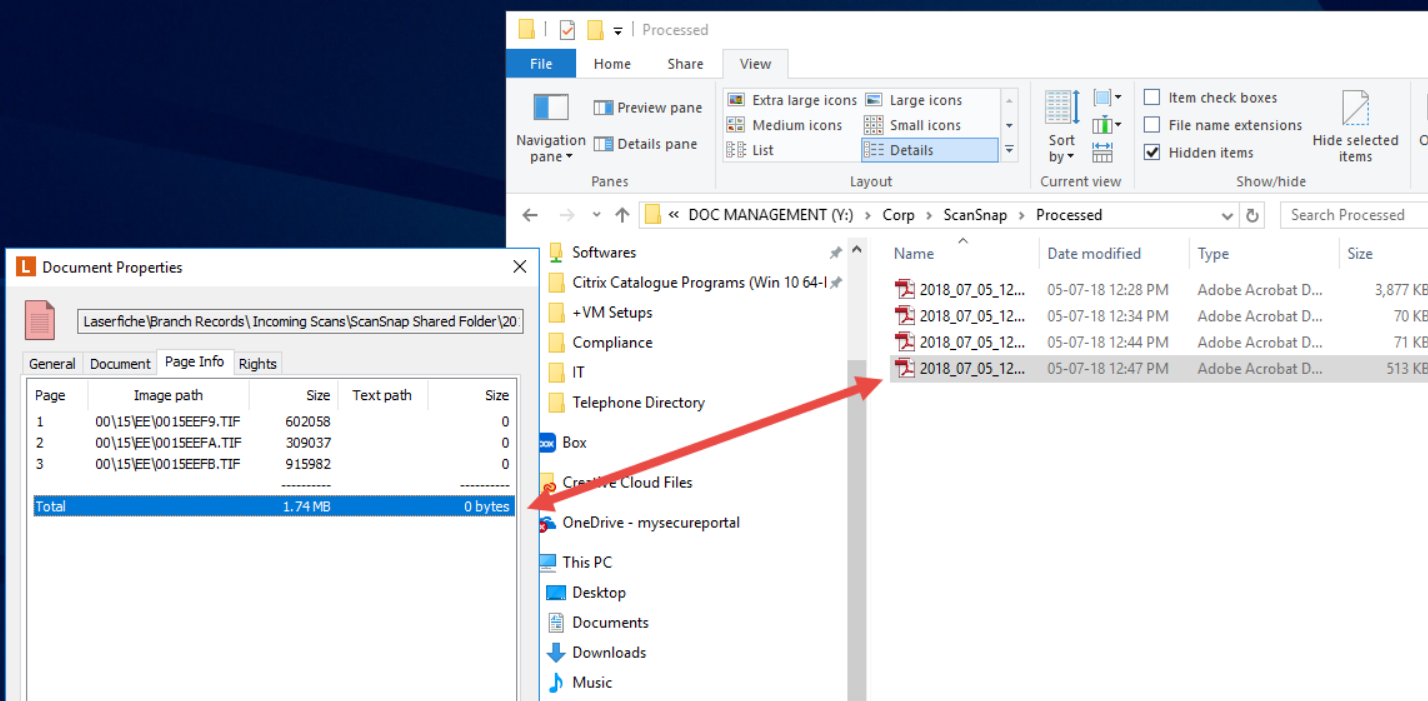Viewport: 1428px width, 701px height.
Task: Open Documents under This PC
Action: pos(610,622)
